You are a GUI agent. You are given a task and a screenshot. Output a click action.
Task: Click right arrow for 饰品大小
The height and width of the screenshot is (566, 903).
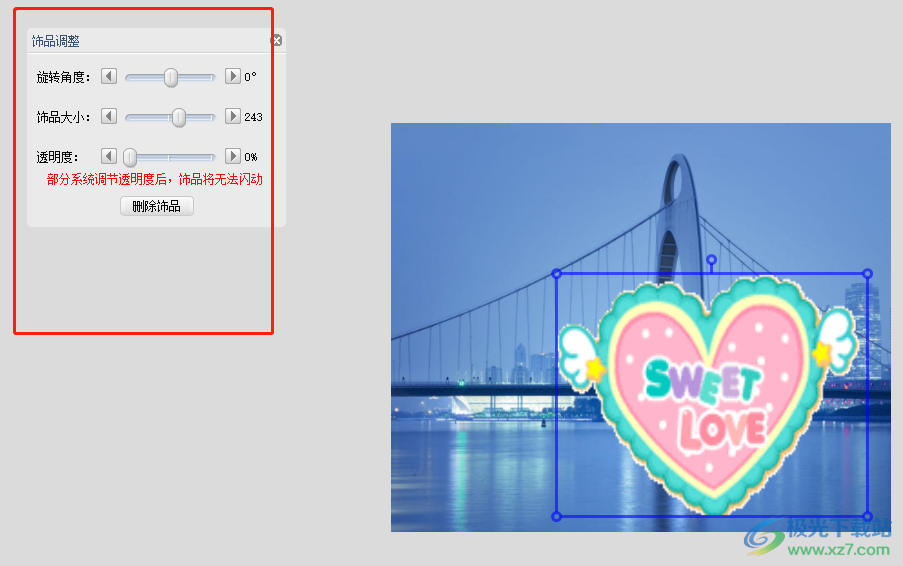[x=233, y=116]
